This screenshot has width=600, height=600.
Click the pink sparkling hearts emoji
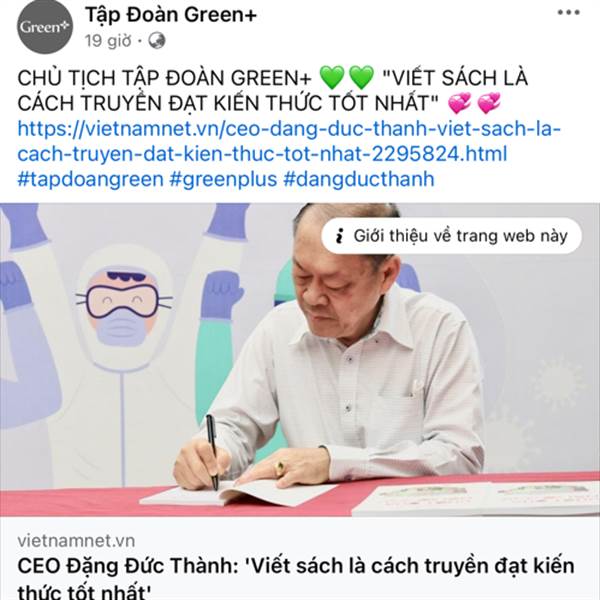pos(474,103)
